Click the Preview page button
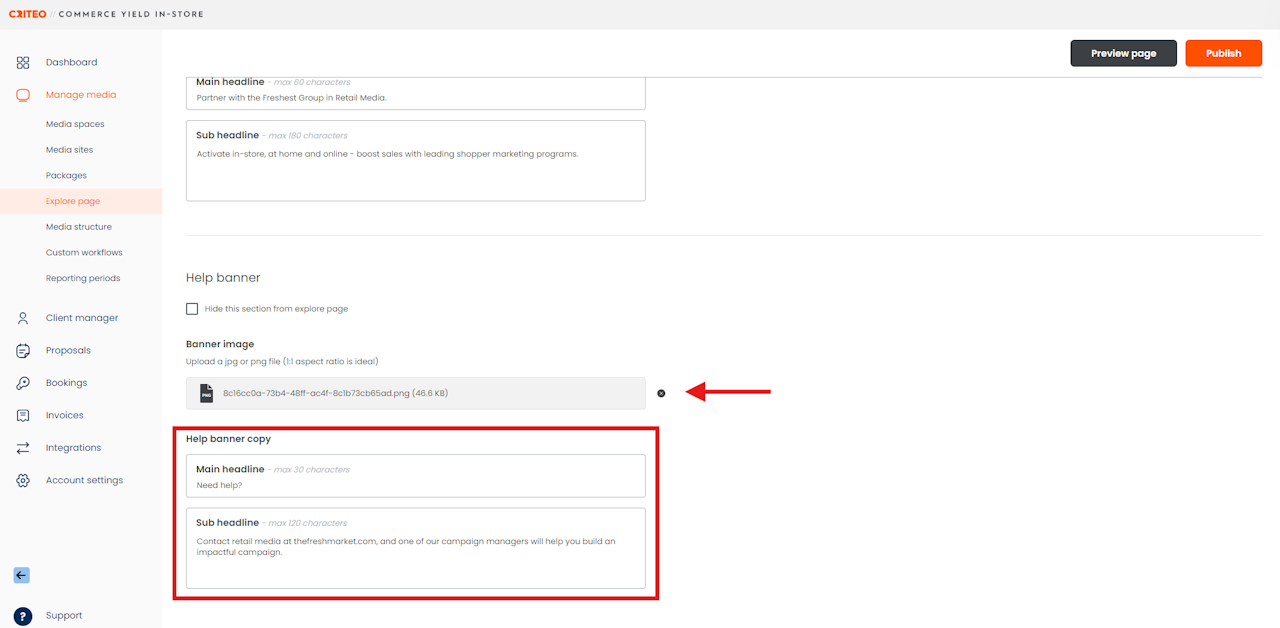 coord(1124,53)
